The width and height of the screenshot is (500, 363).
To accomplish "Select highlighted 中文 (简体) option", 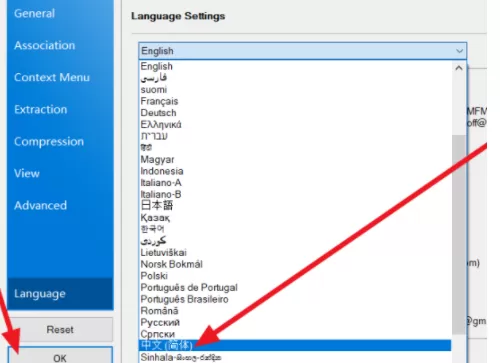I will [x=295, y=345].
